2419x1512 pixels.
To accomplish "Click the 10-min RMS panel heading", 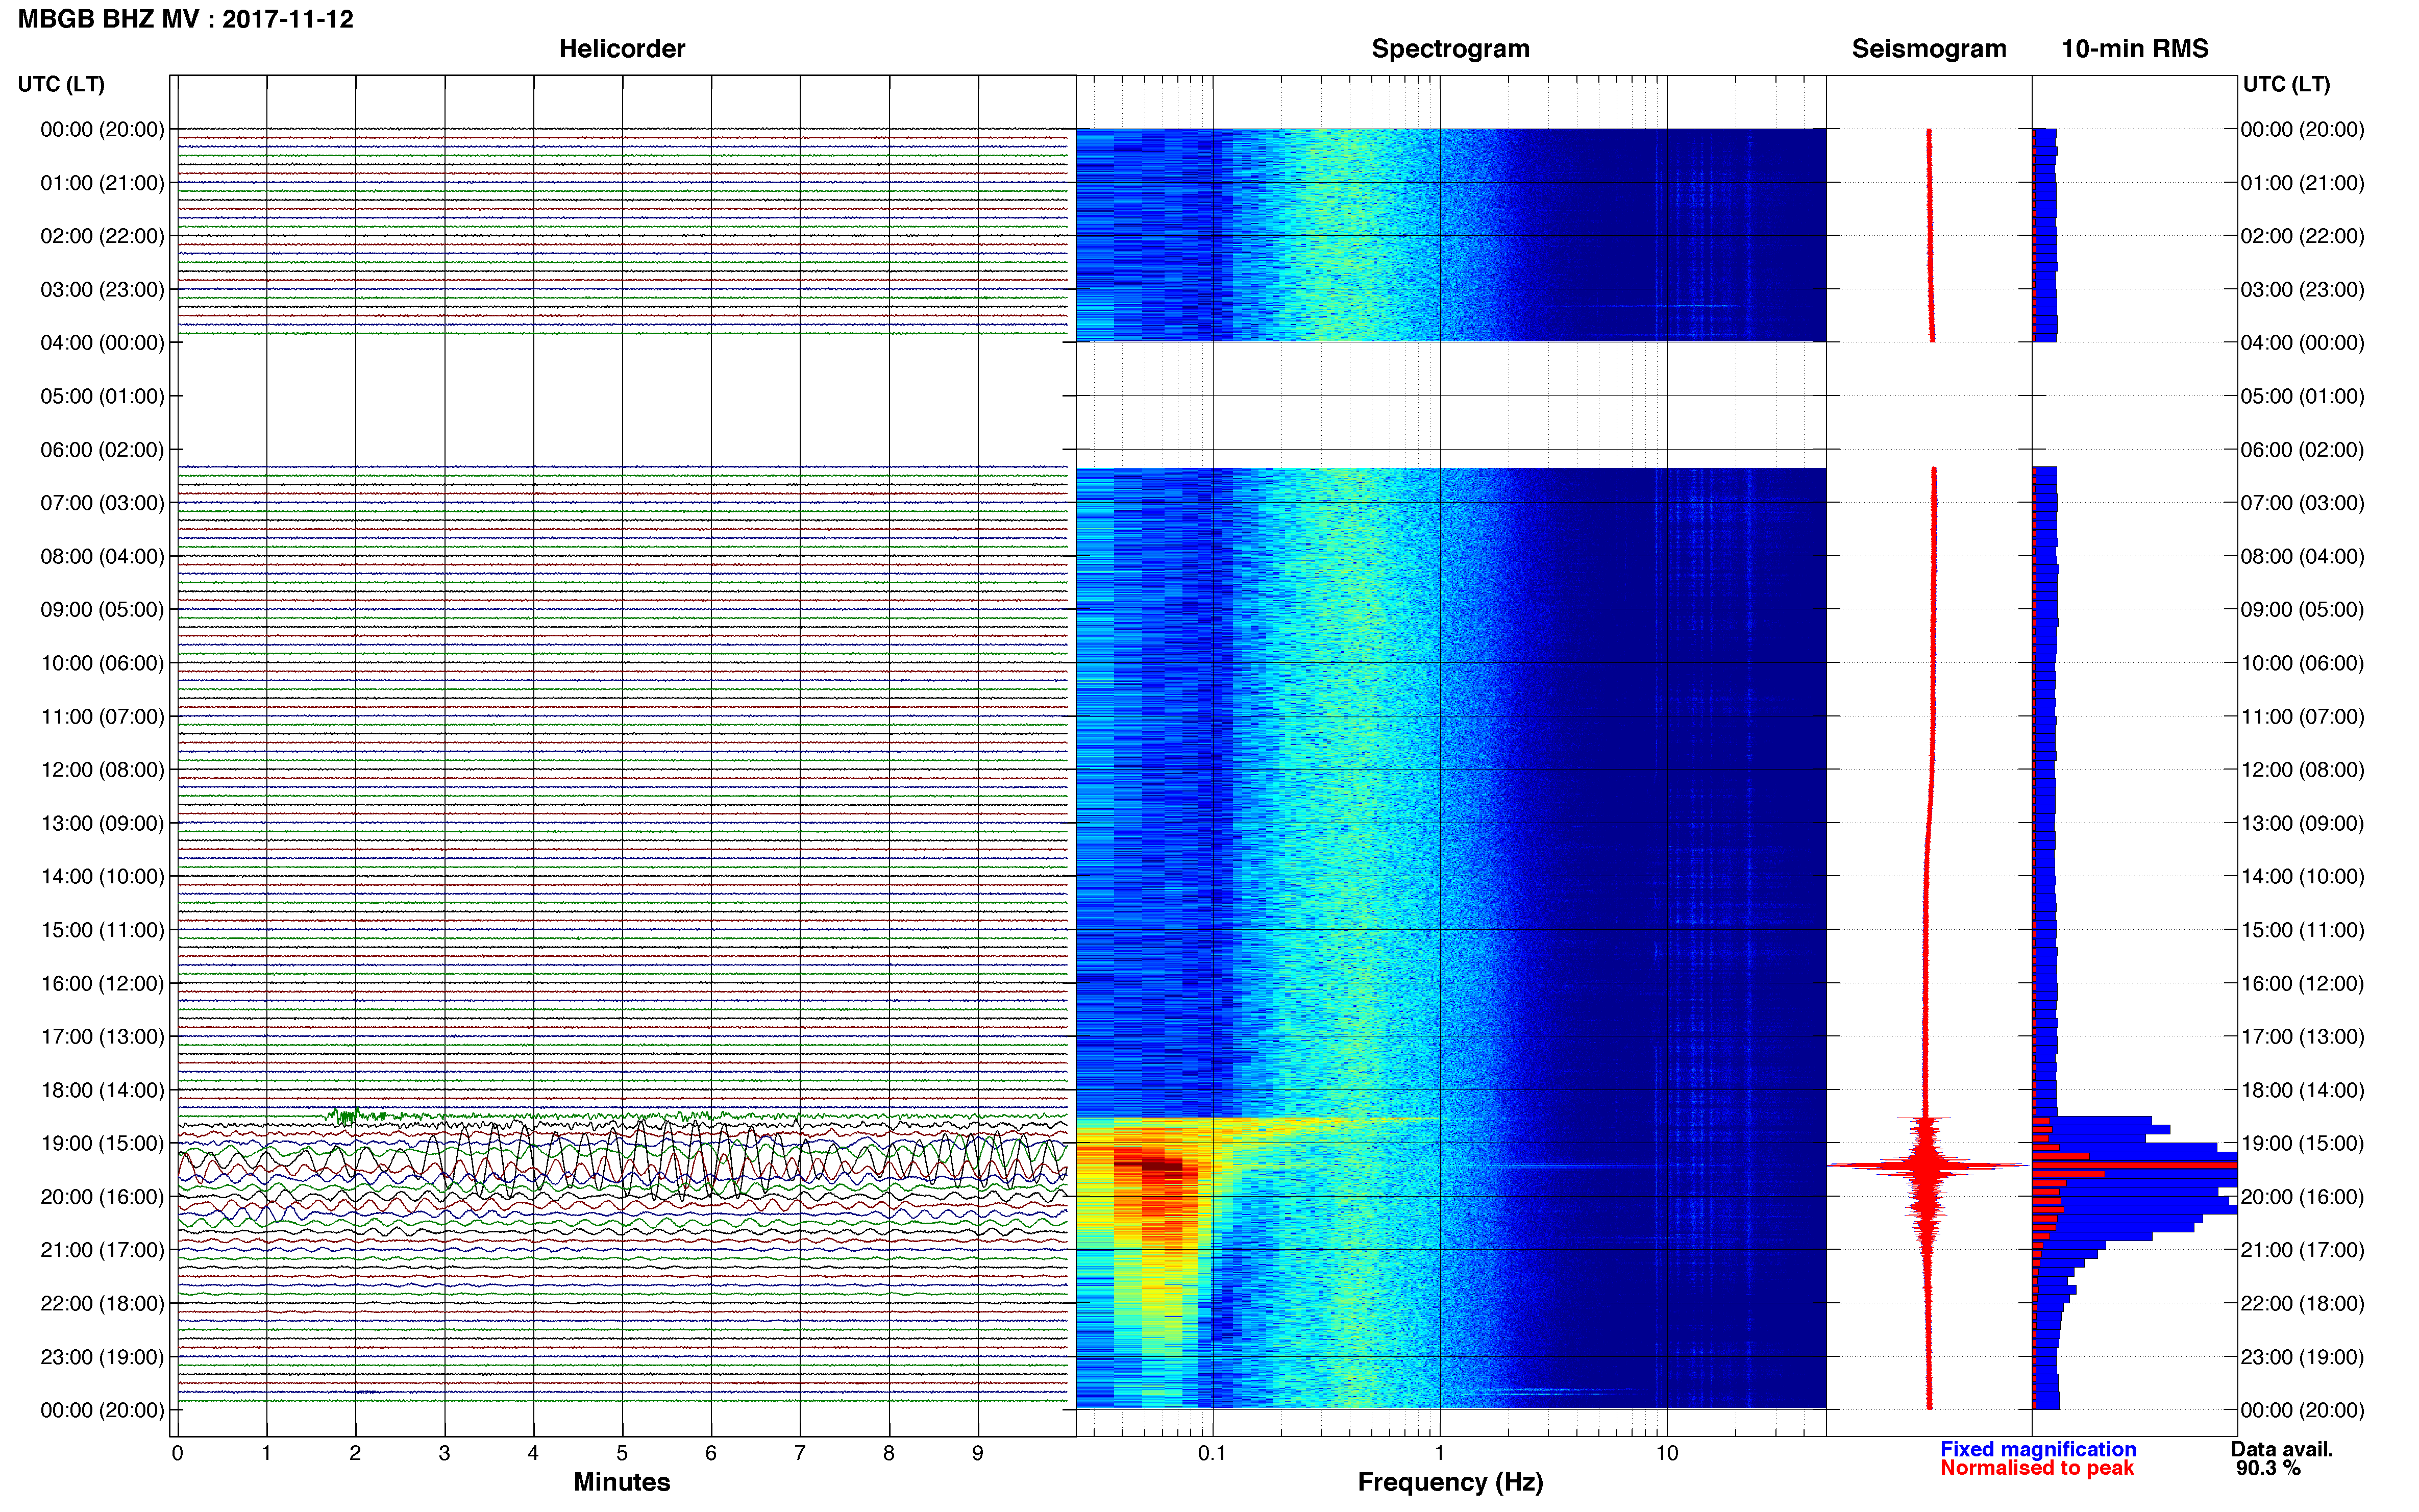I will (x=2135, y=49).
